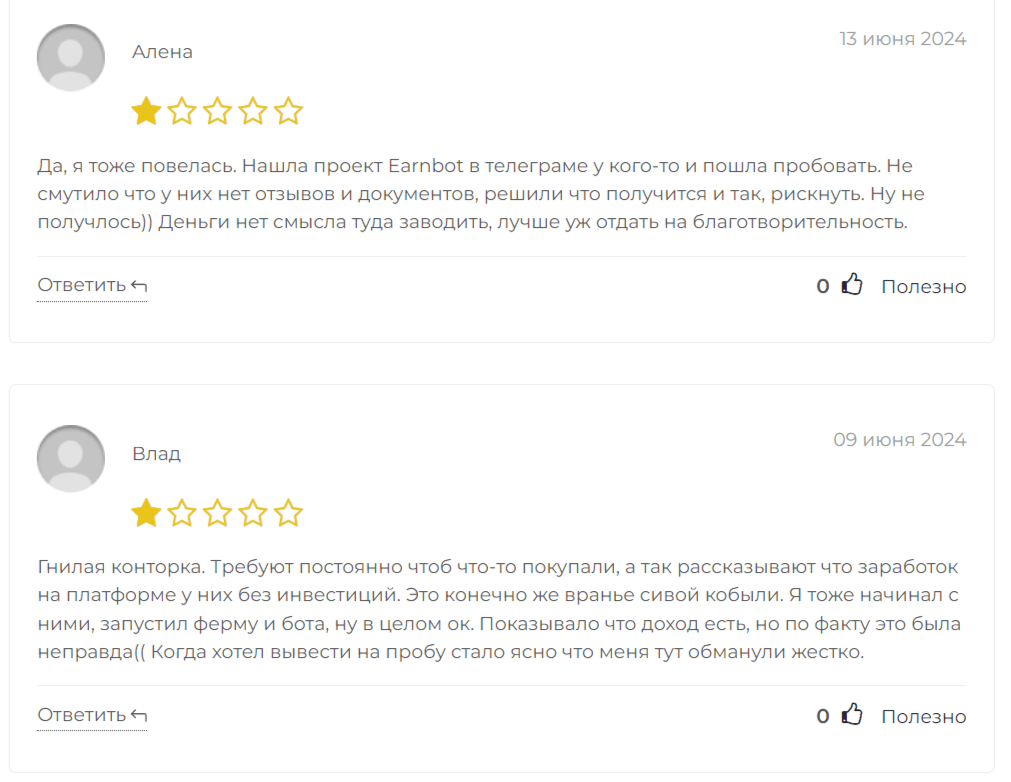Click fifth empty star in Алена's rating
Screen dimensions: 1011x782
tap(288, 111)
